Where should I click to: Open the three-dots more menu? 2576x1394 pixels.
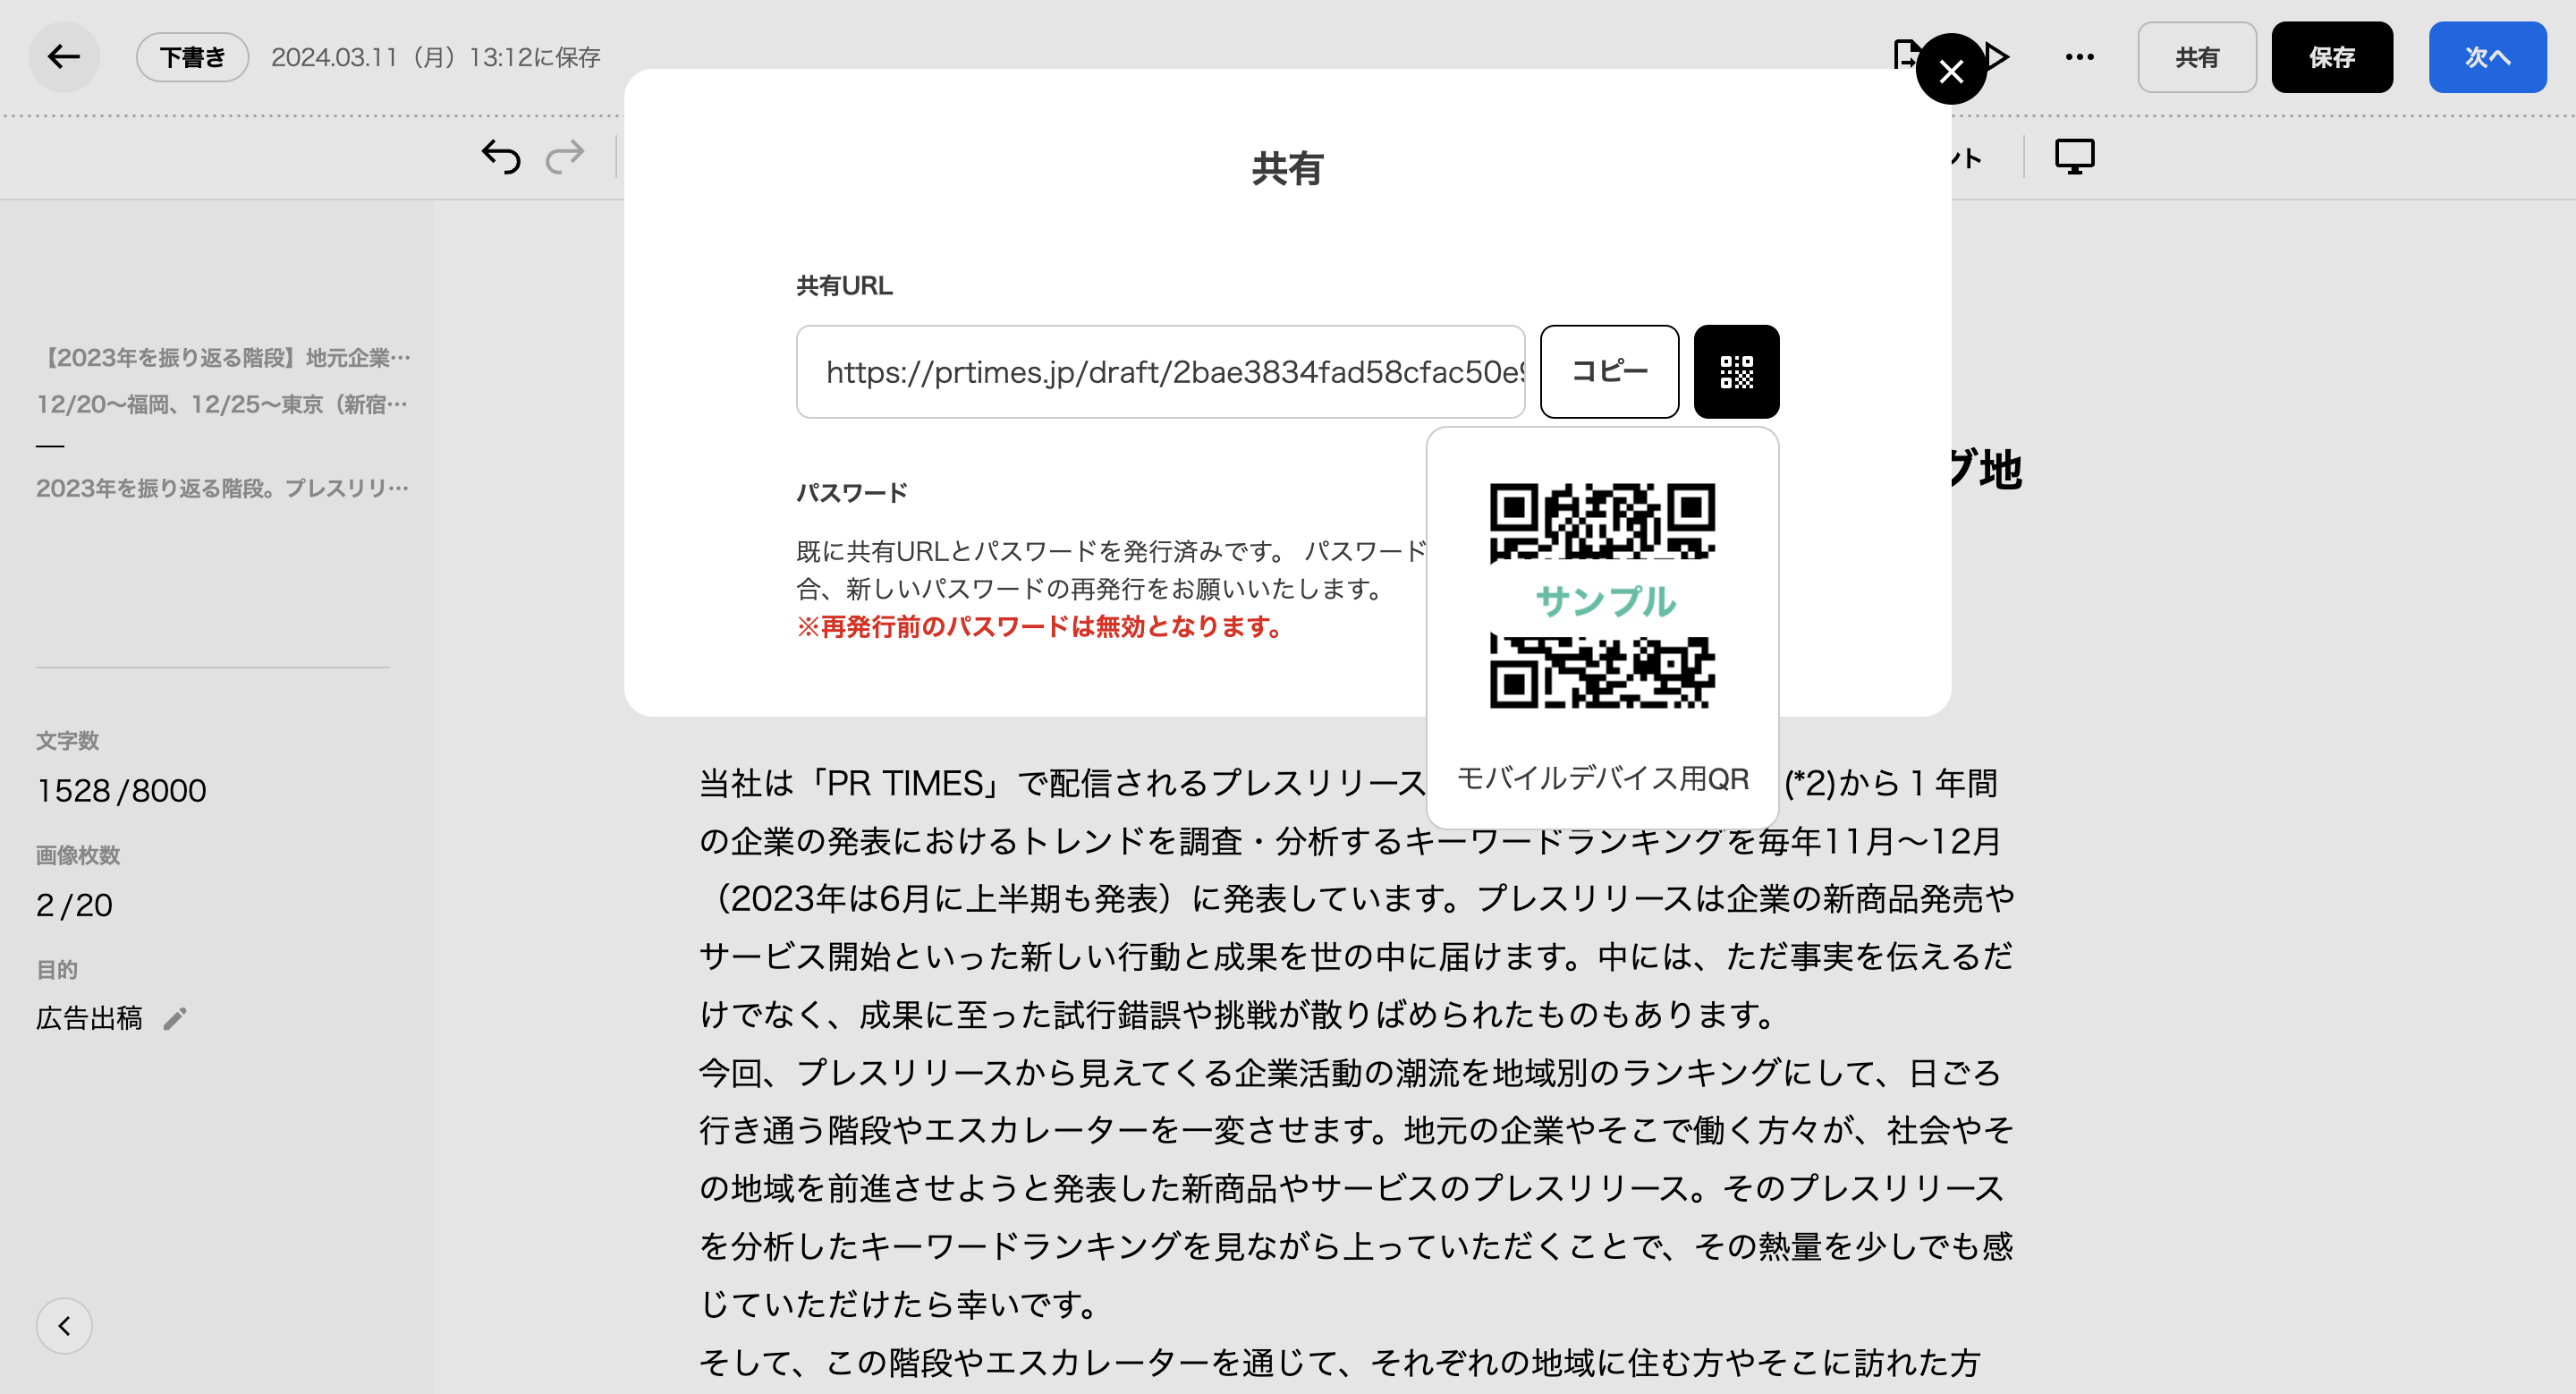[2079, 57]
